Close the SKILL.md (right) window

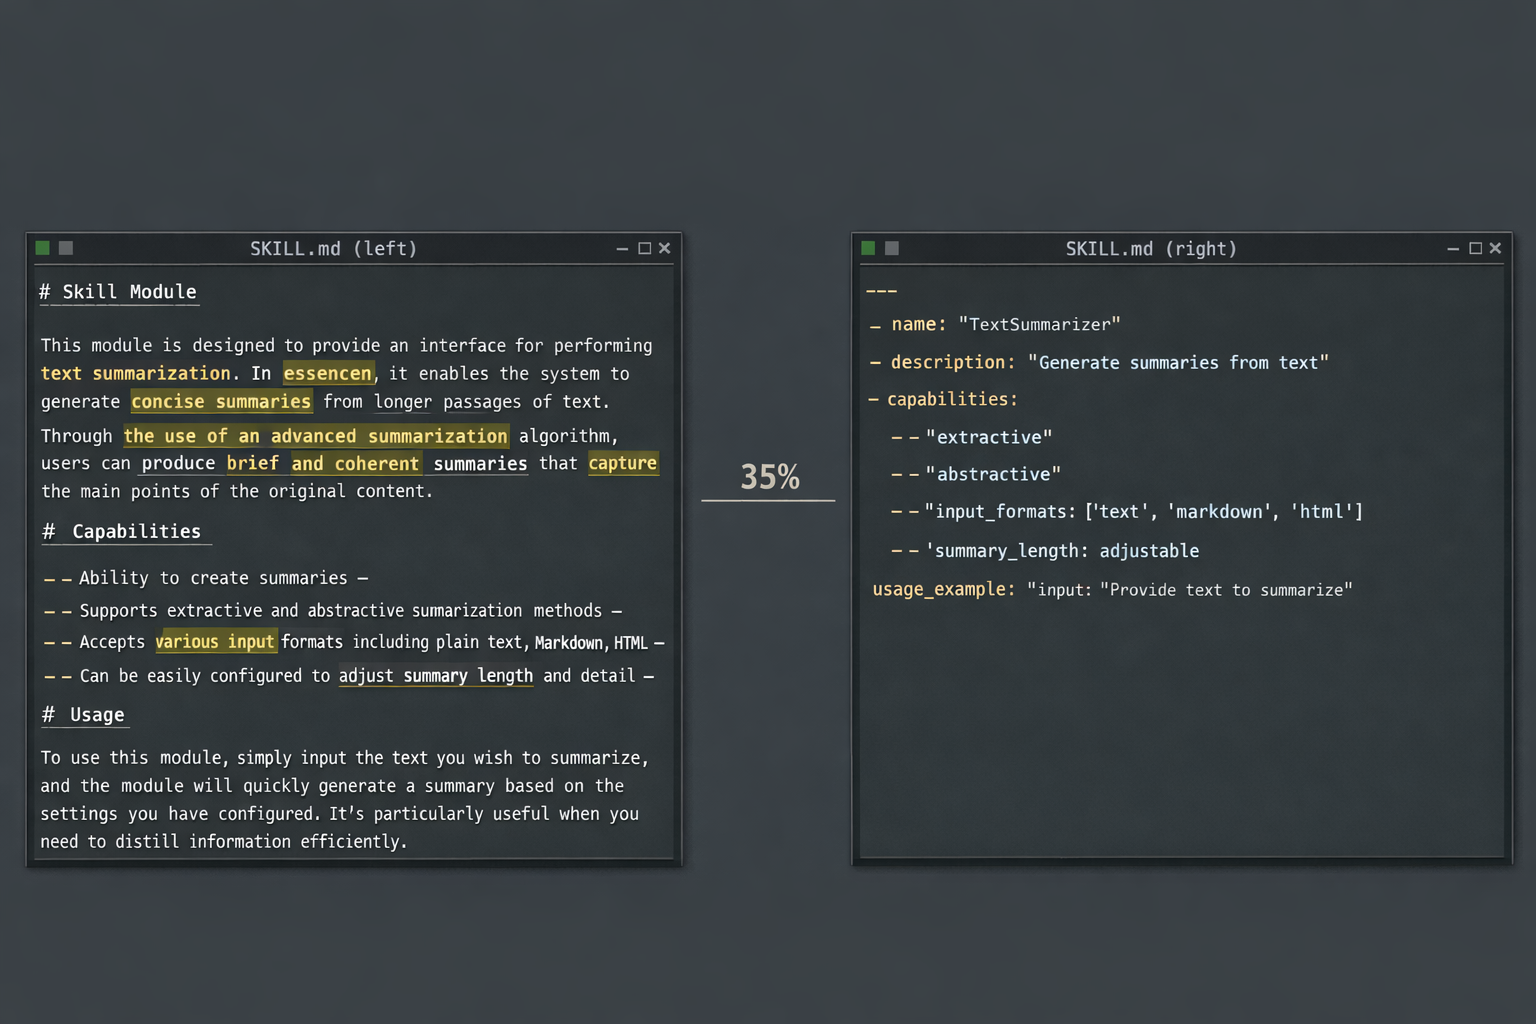(1495, 249)
